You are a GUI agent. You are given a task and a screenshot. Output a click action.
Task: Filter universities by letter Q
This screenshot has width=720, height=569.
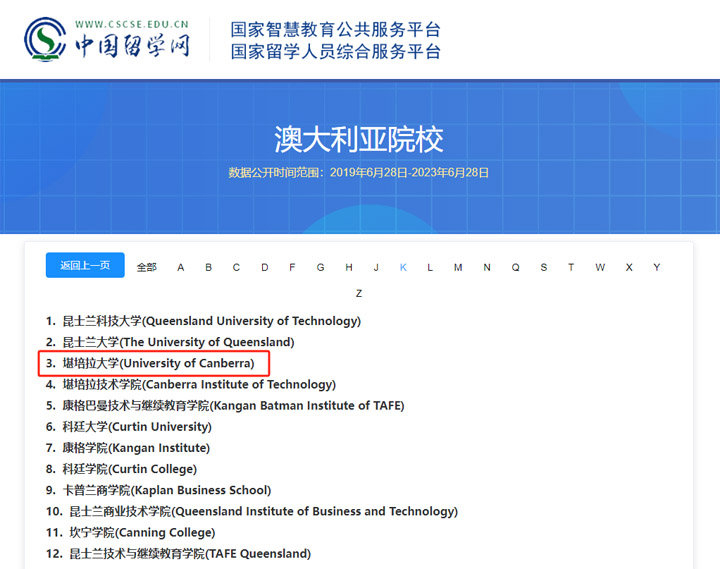pos(516,267)
